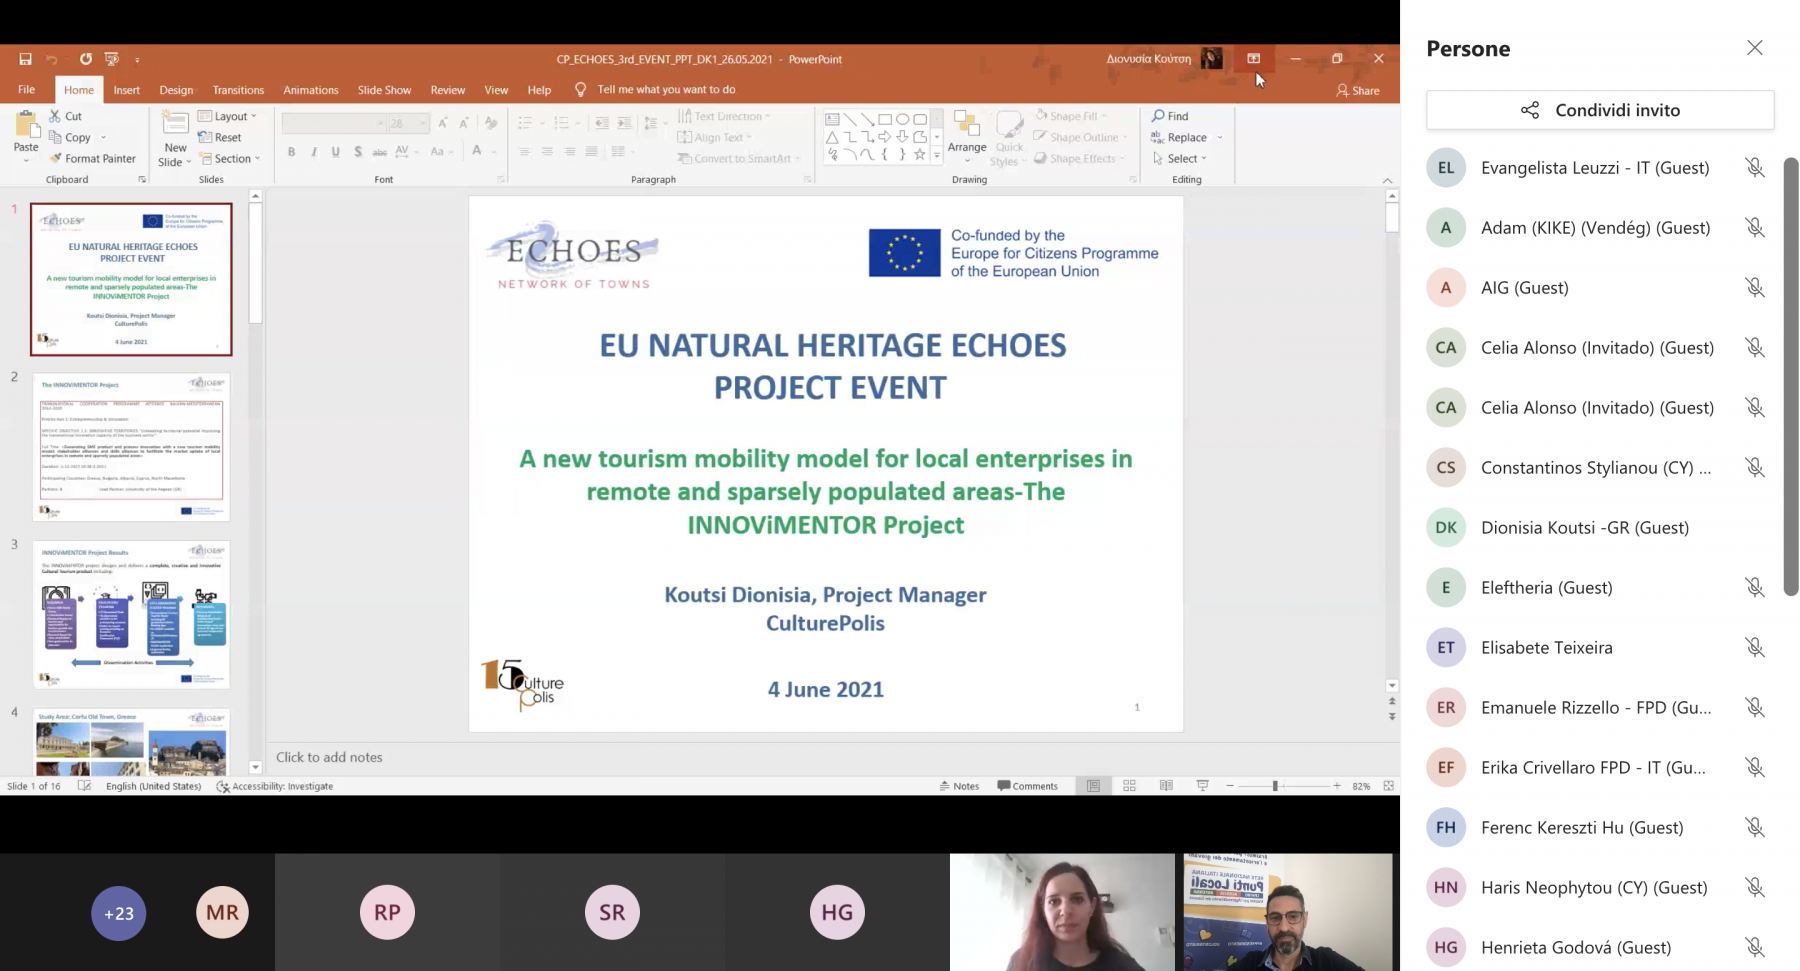Screen dimensions: 1800x971
Task: Click the Share button in PowerPoint
Action: (1358, 90)
